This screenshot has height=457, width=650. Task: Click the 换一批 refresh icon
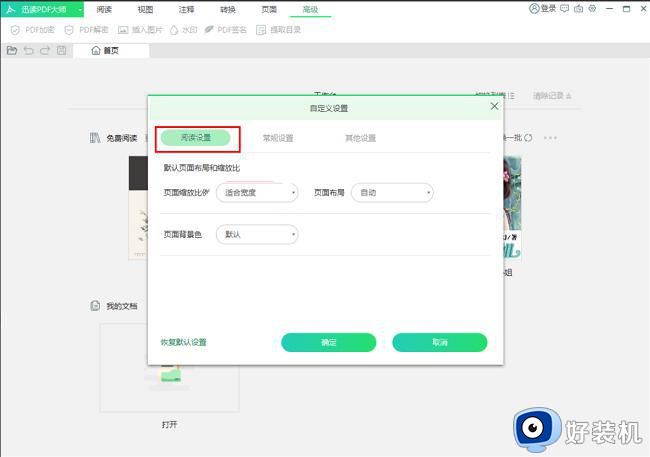(x=528, y=138)
